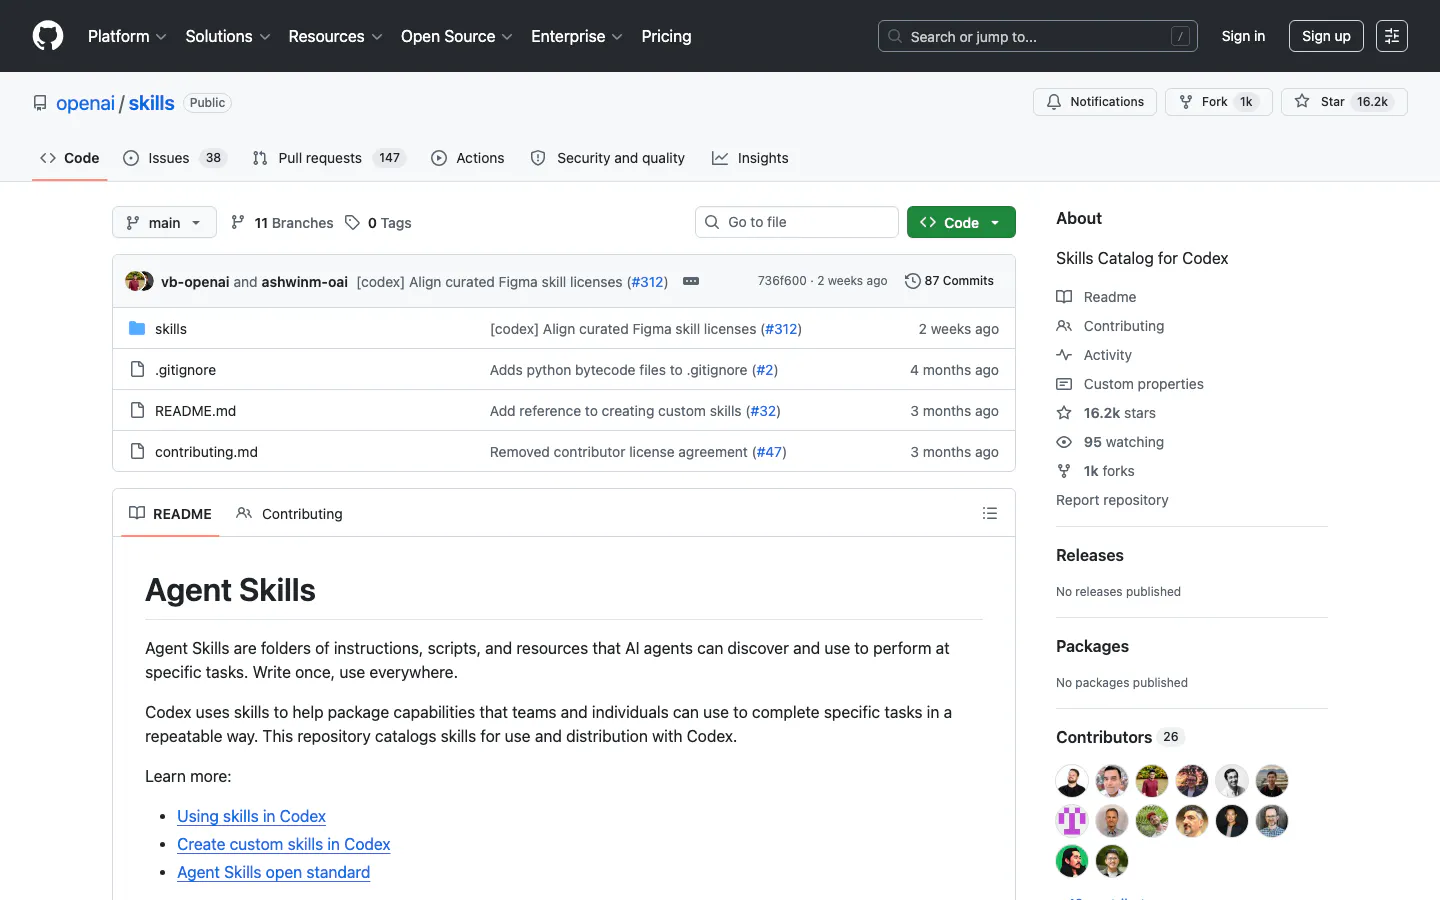This screenshot has width=1440, height=900.
Task: Switch to the Pull requests tab
Action: click(320, 158)
